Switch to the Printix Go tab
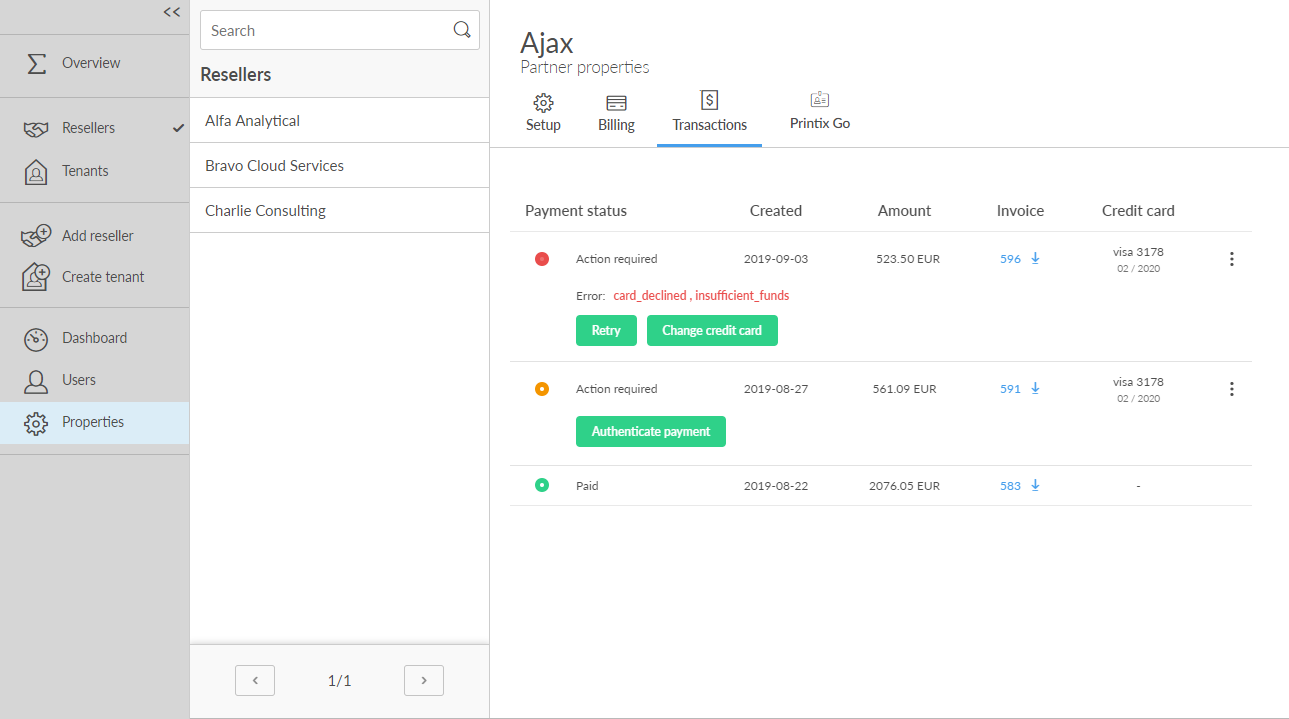Screen dimensions: 1289x719 click(819, 112)
